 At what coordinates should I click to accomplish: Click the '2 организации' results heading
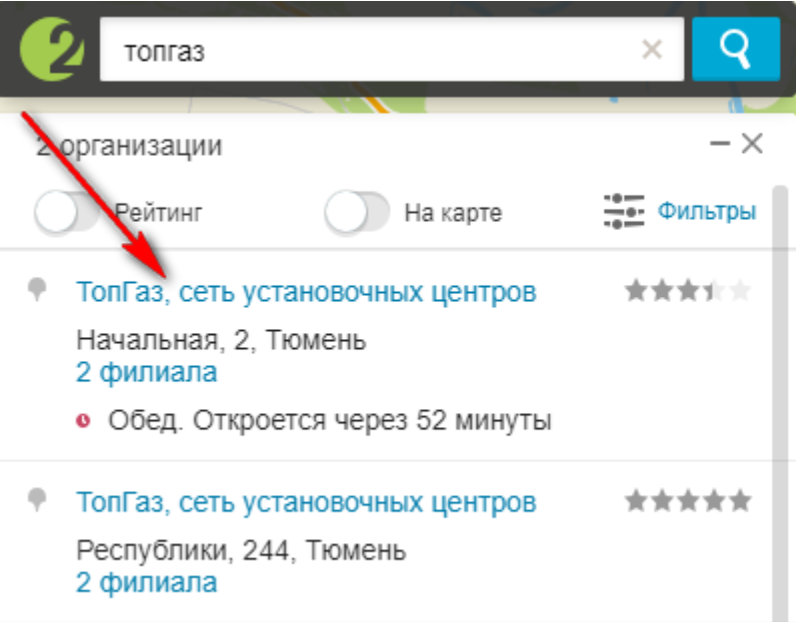[x=129, y=147]
